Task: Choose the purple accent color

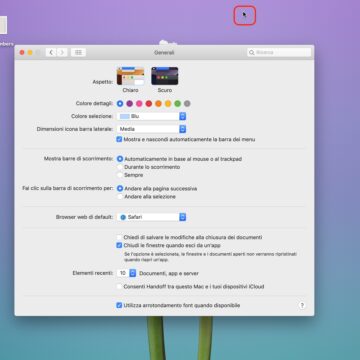Action: coord(130,104)
